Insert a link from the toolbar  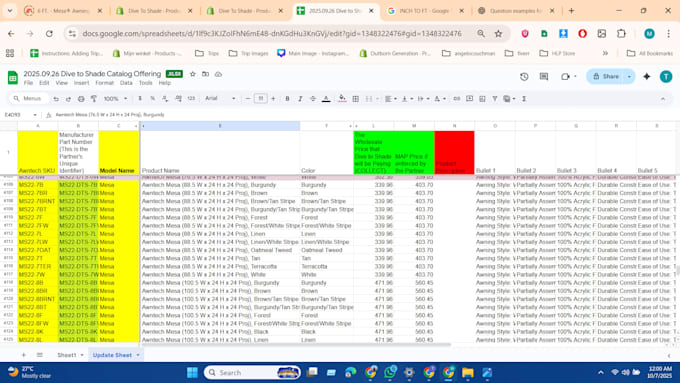click(x=457, y=99)
